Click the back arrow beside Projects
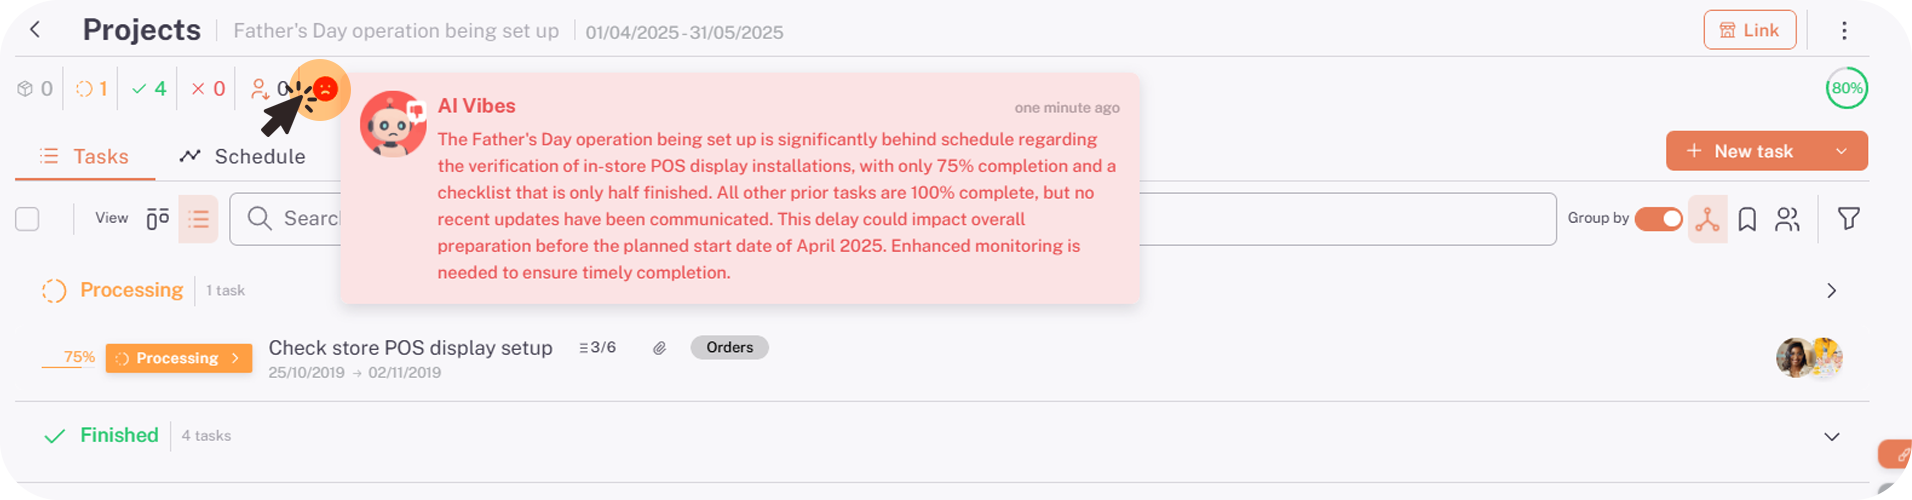This screenshot has height=500, width=1912. (x=35, y=30)
